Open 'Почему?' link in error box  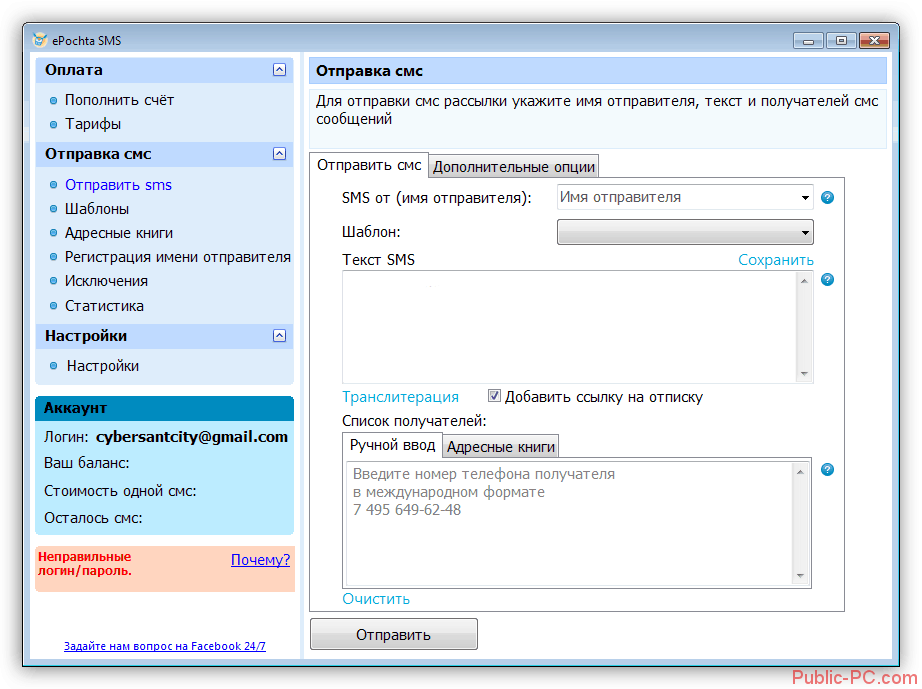[260, 560]
